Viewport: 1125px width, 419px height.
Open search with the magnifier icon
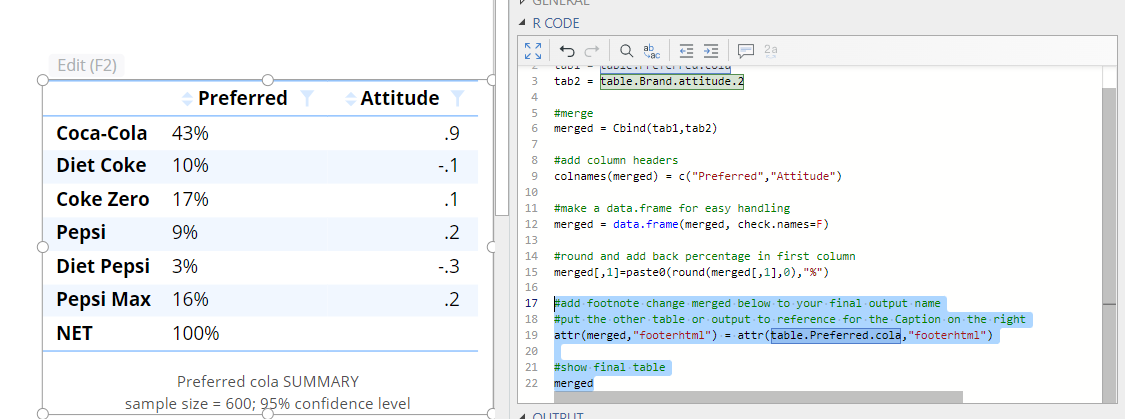point(626,50)
